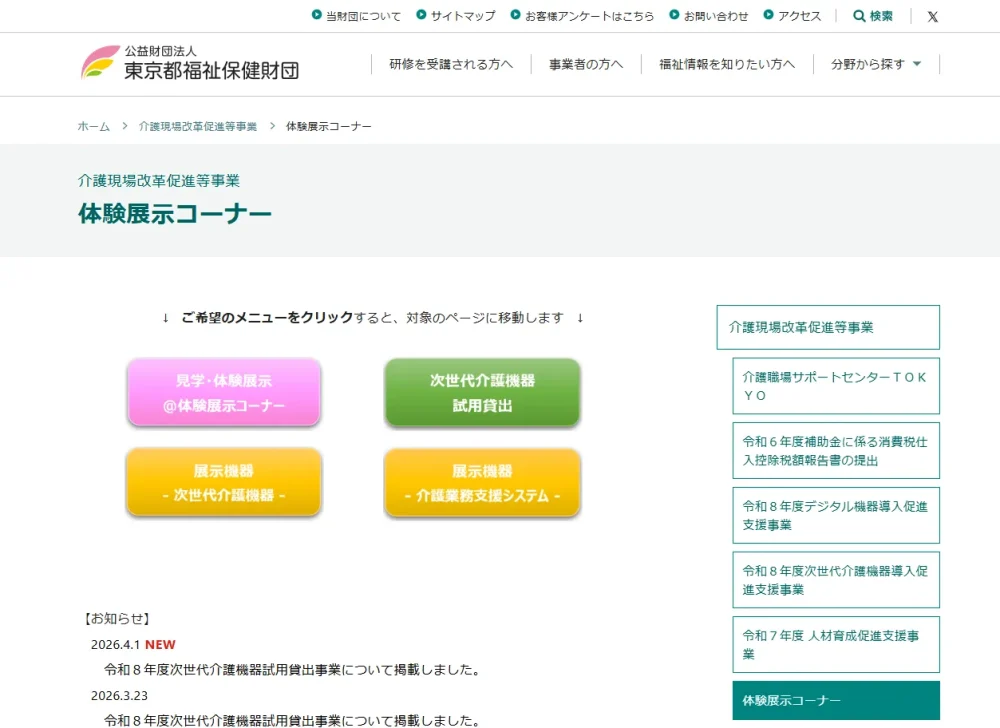Click bullet icon beside お客様アンケートはこちら
Viewport: 1000px width, 728px height.
[515, 15]
